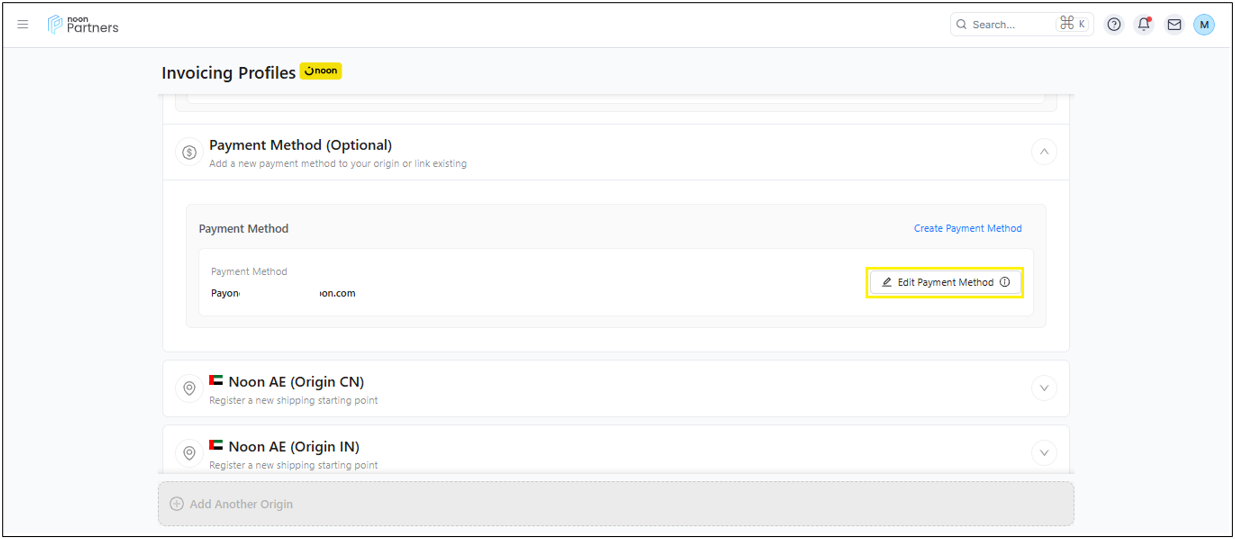Click the noon Partners logo
Screen dimensions: 1235x539
pyautogui.click(x=83, y=25)
